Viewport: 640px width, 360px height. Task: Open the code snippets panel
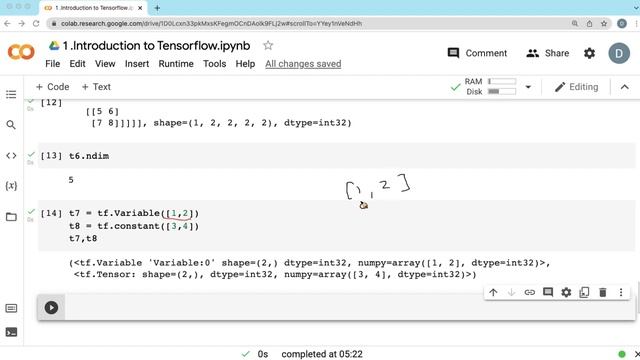click(11, 156)
